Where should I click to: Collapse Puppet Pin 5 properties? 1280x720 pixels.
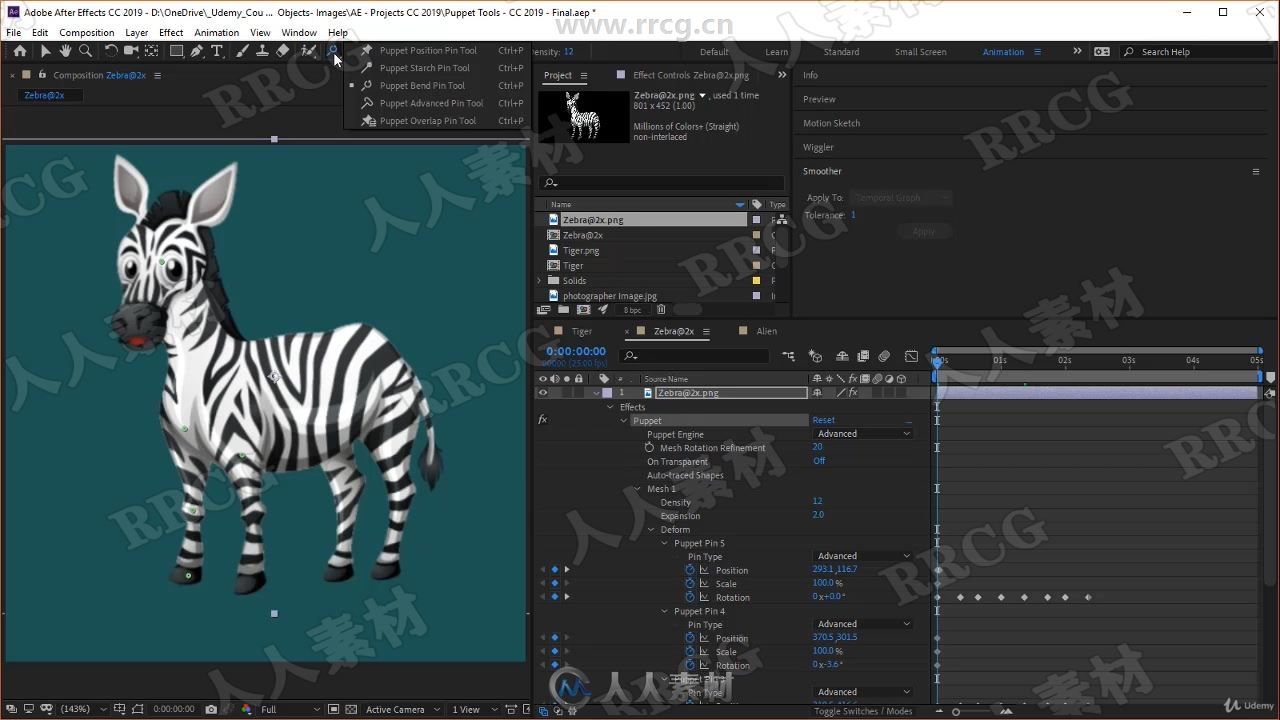[665, 543]
